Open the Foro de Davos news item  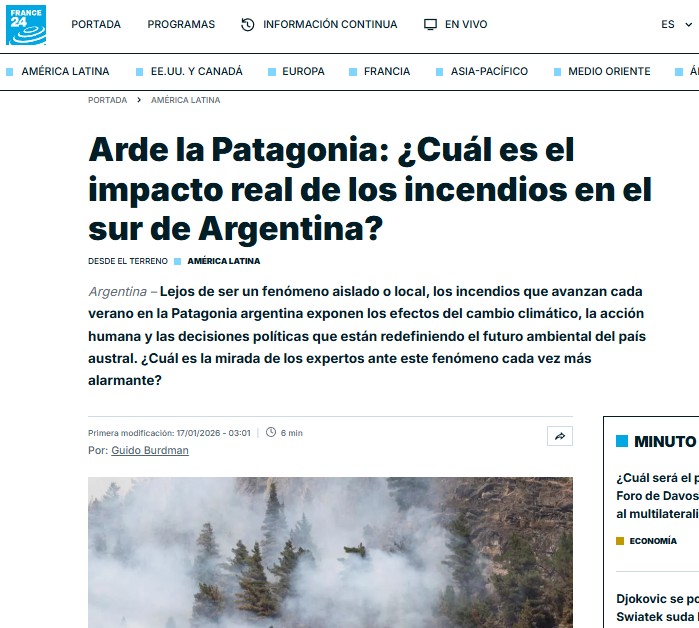657,495
